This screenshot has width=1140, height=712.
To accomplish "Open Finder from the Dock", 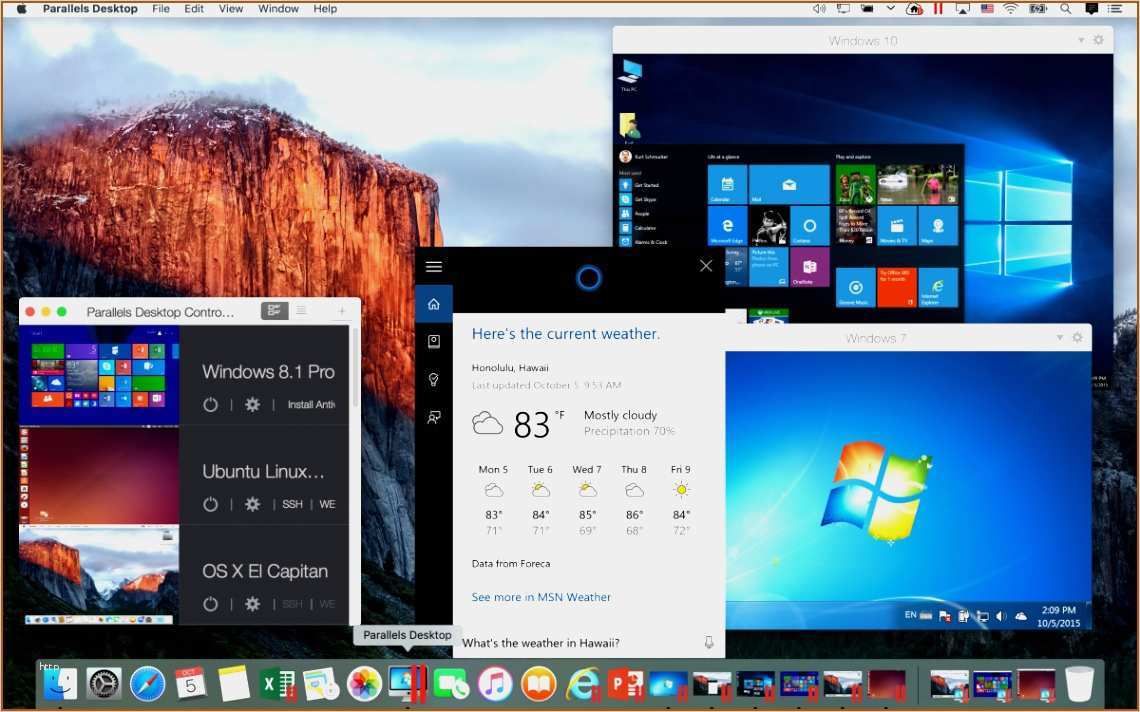I will point(60,684).
